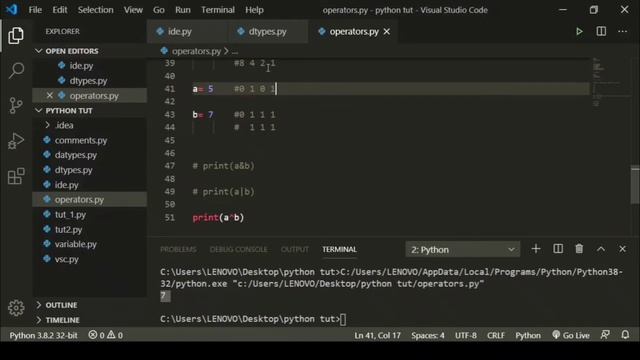Screen dimensions: 640x360
Task: Split the editor to the right
Action: (601, 31)
